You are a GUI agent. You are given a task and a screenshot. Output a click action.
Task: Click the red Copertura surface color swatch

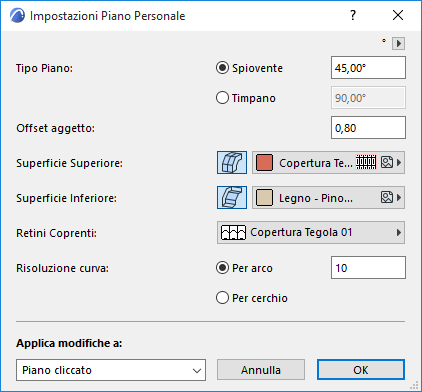264,162
